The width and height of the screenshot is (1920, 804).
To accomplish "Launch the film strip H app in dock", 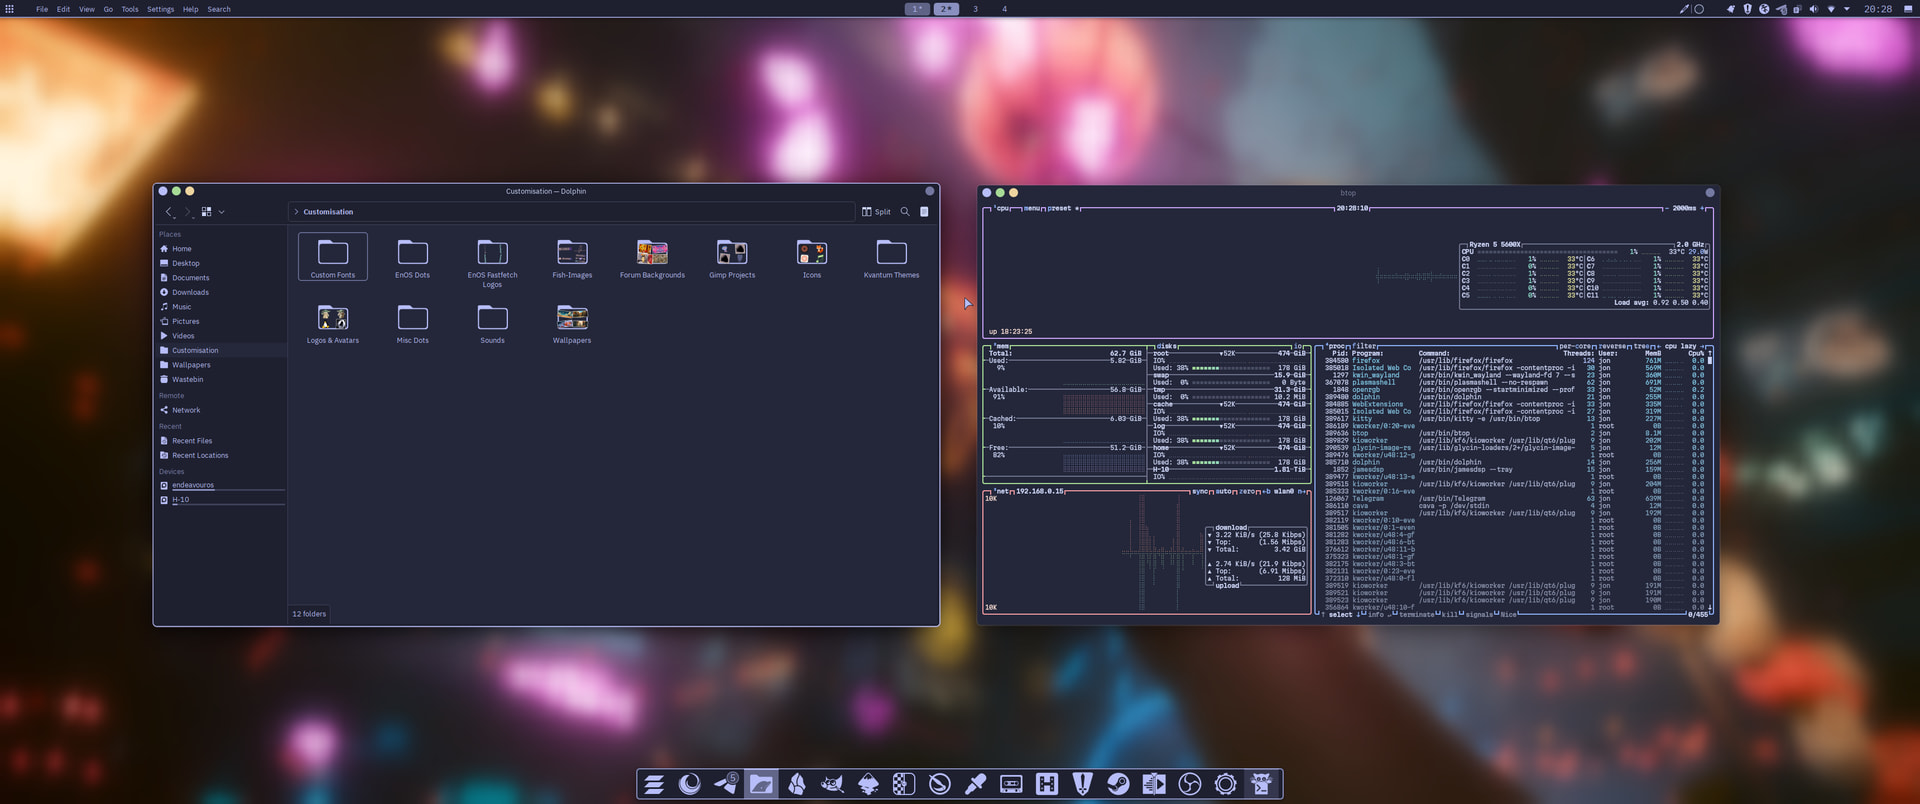I will point(1047,784).
